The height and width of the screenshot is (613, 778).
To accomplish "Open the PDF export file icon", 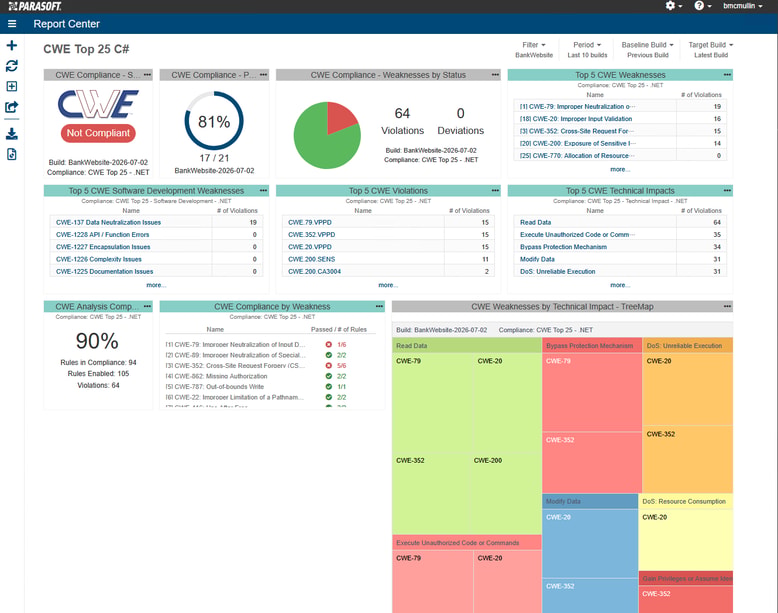I will pyautogui.click(x=11, y=154).
